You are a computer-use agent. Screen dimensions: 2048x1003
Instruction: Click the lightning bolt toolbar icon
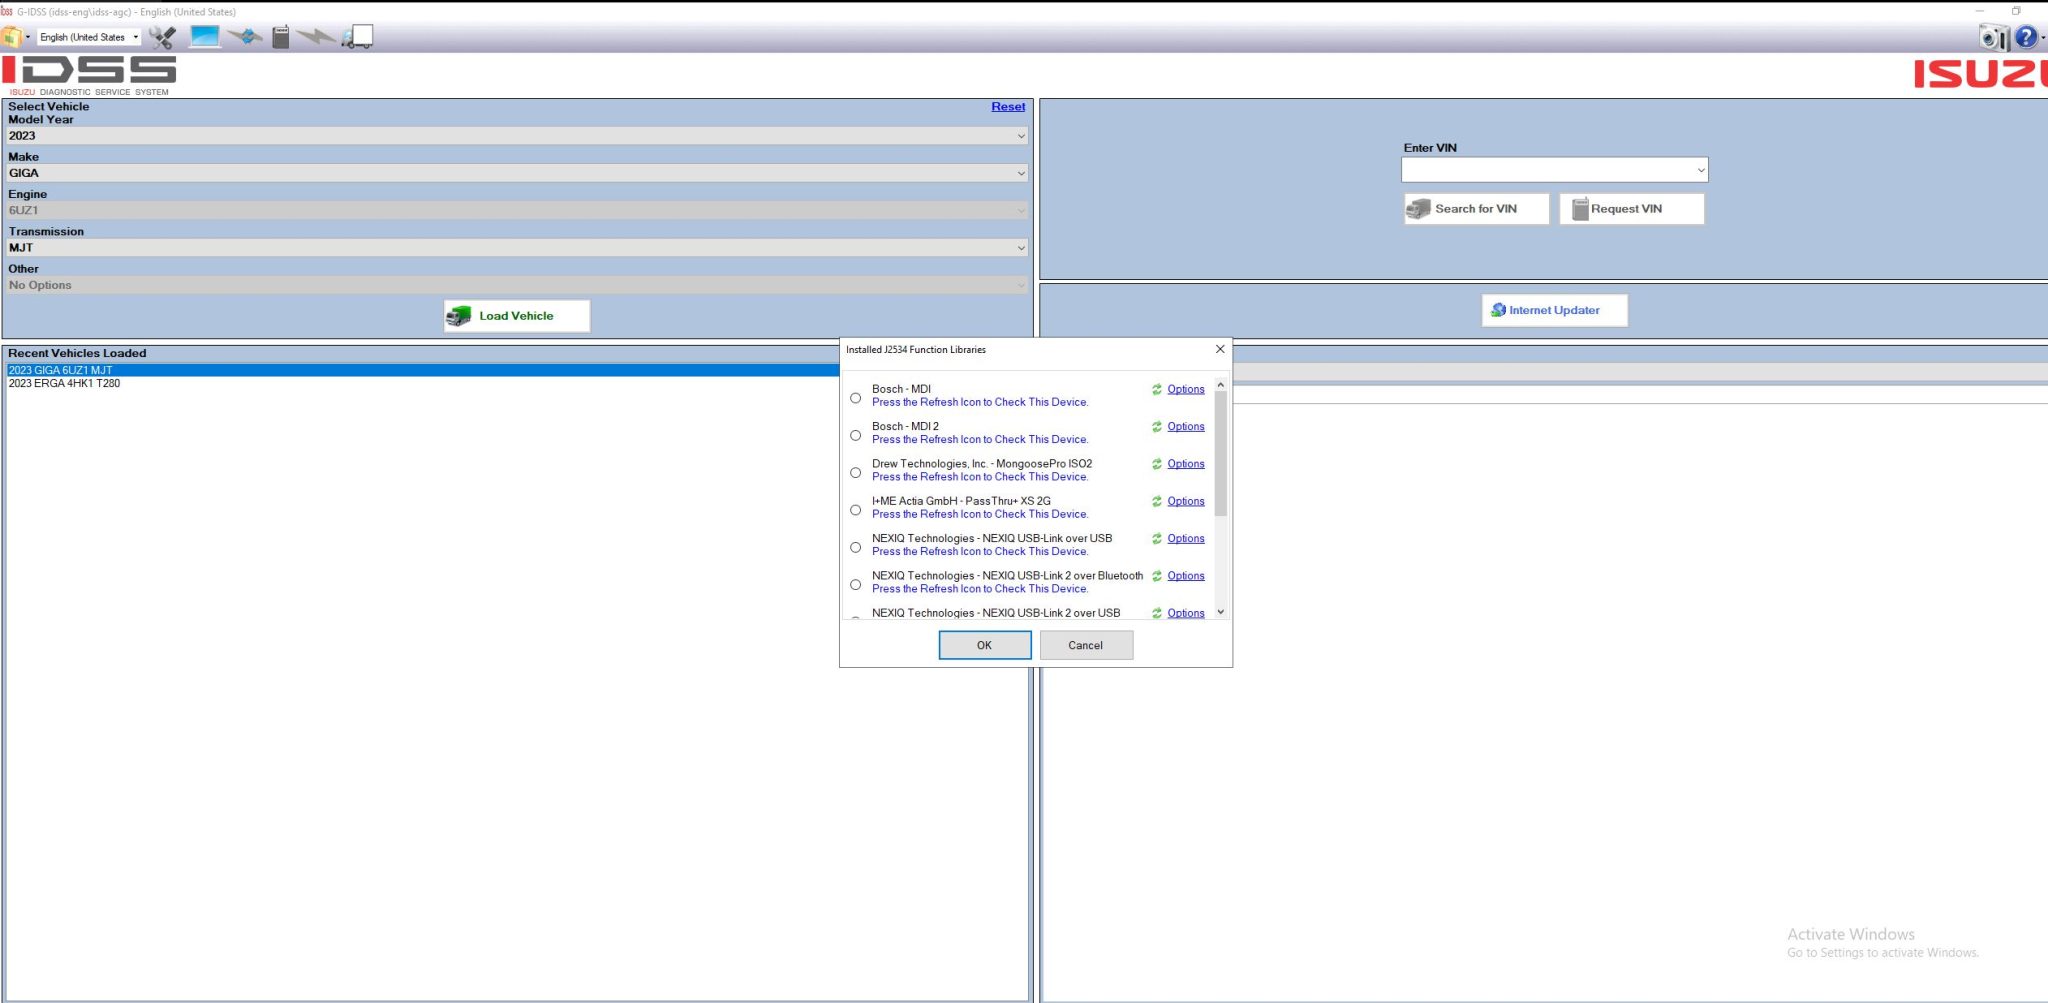click(x=317, y=36)
